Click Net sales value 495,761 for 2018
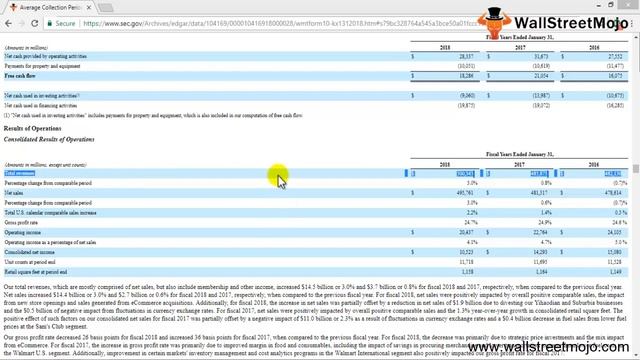The image size is (640, 360). coord(465,193)
